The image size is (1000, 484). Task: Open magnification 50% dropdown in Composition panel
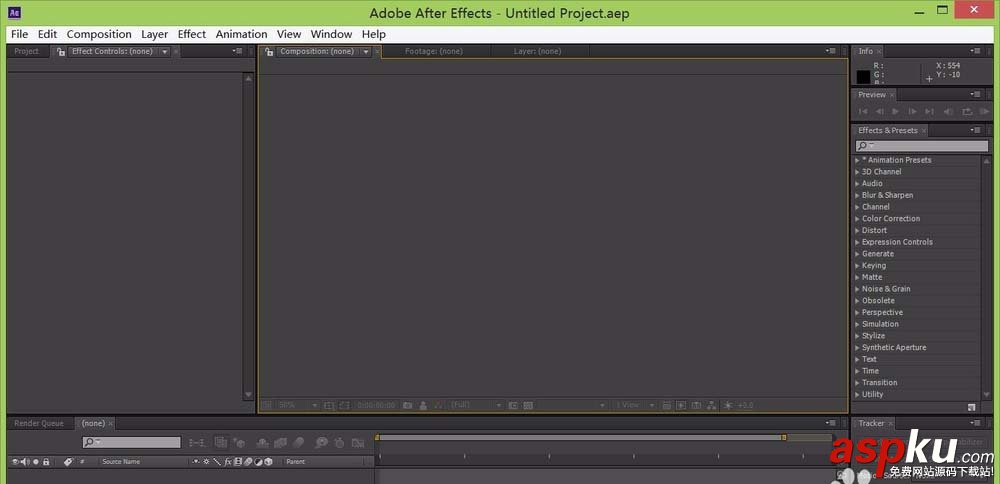pos(298,405)
